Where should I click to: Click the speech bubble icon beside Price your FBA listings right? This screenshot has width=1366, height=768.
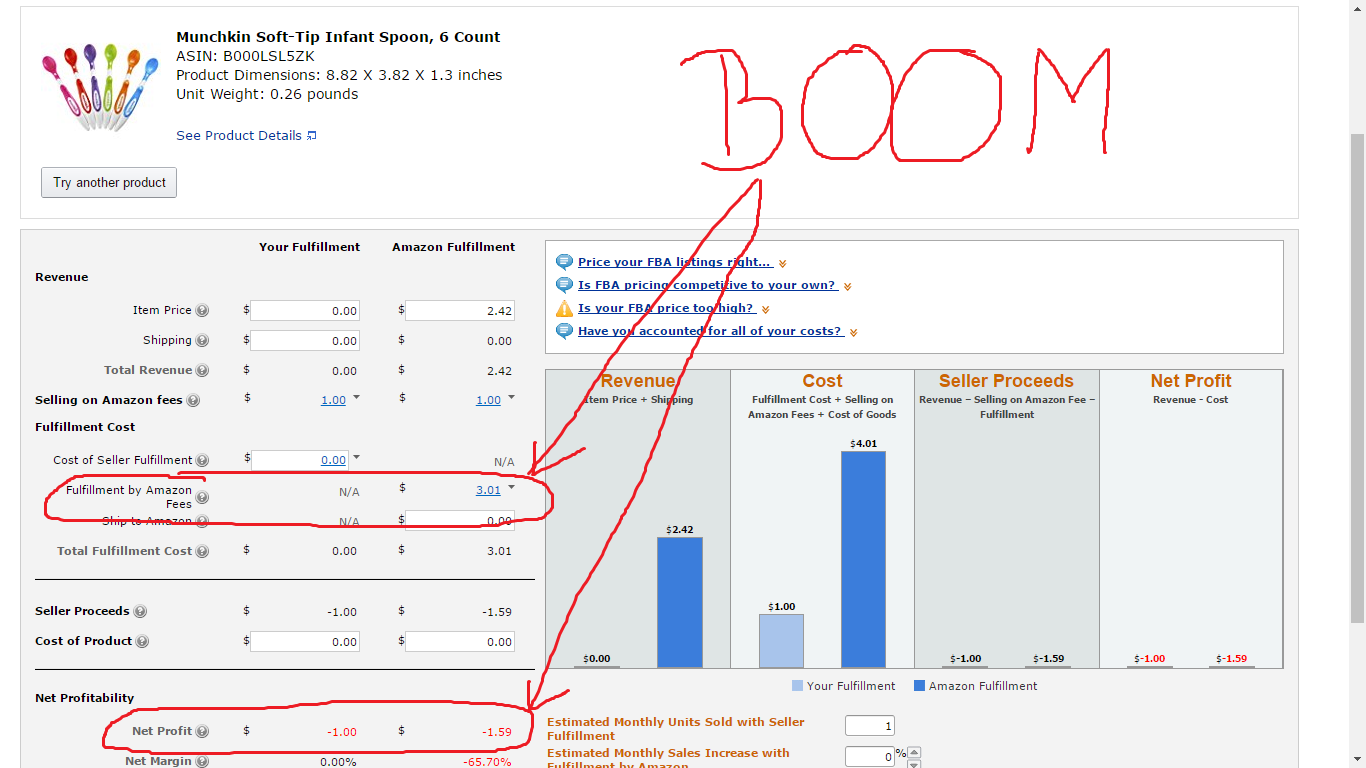564,262
